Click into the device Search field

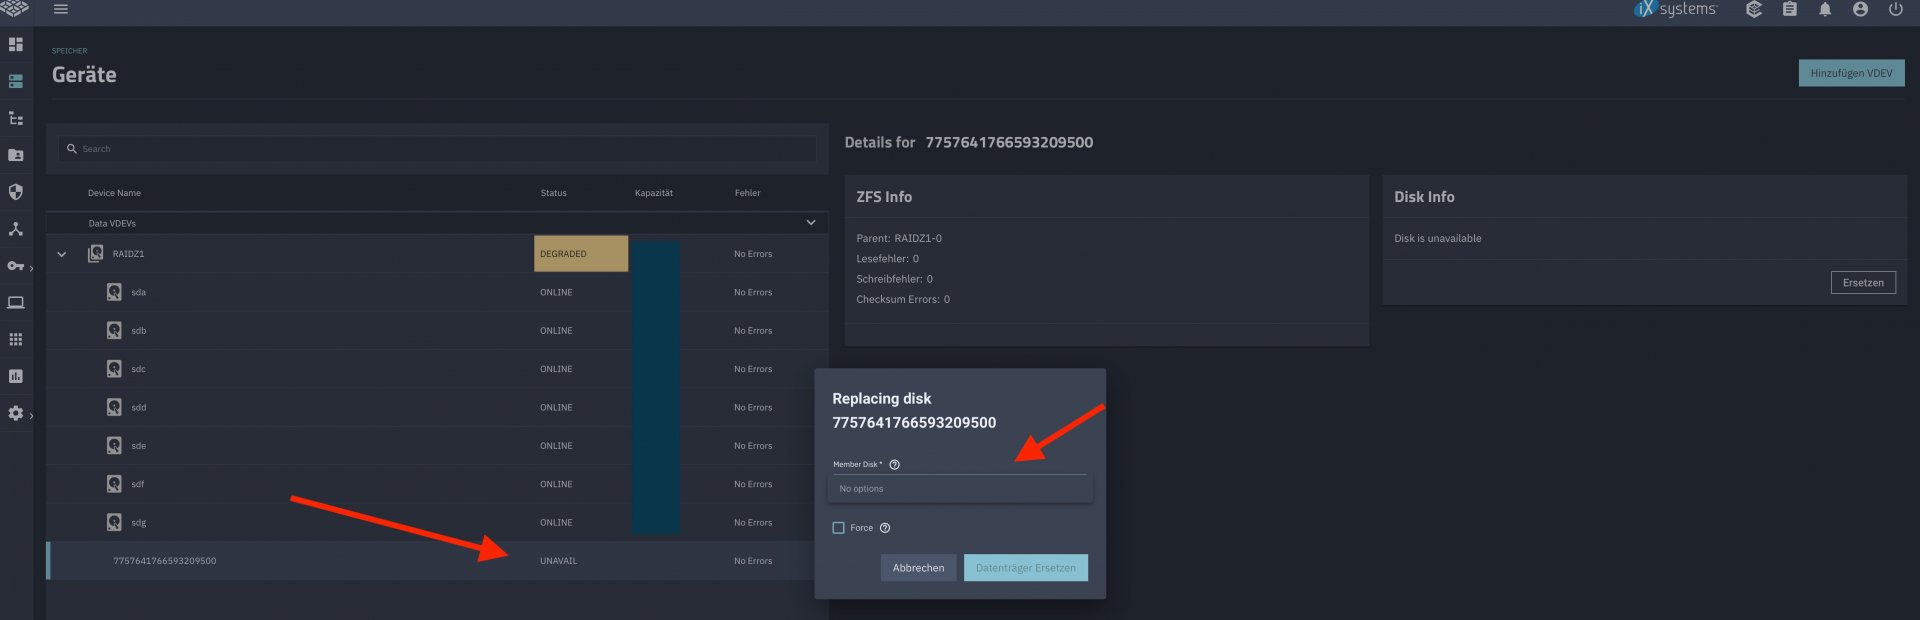[438, 149]
